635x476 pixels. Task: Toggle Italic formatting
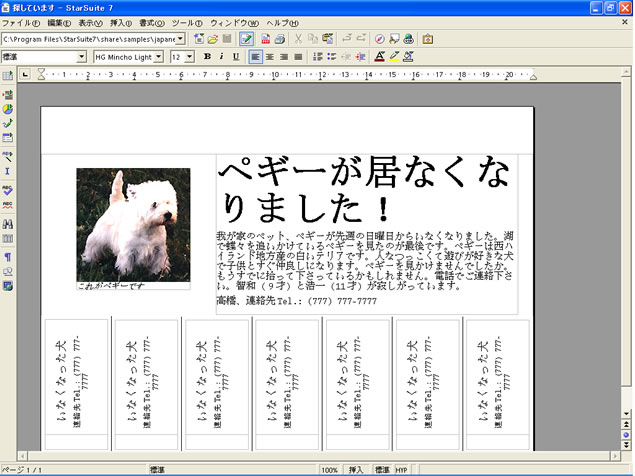222,57
